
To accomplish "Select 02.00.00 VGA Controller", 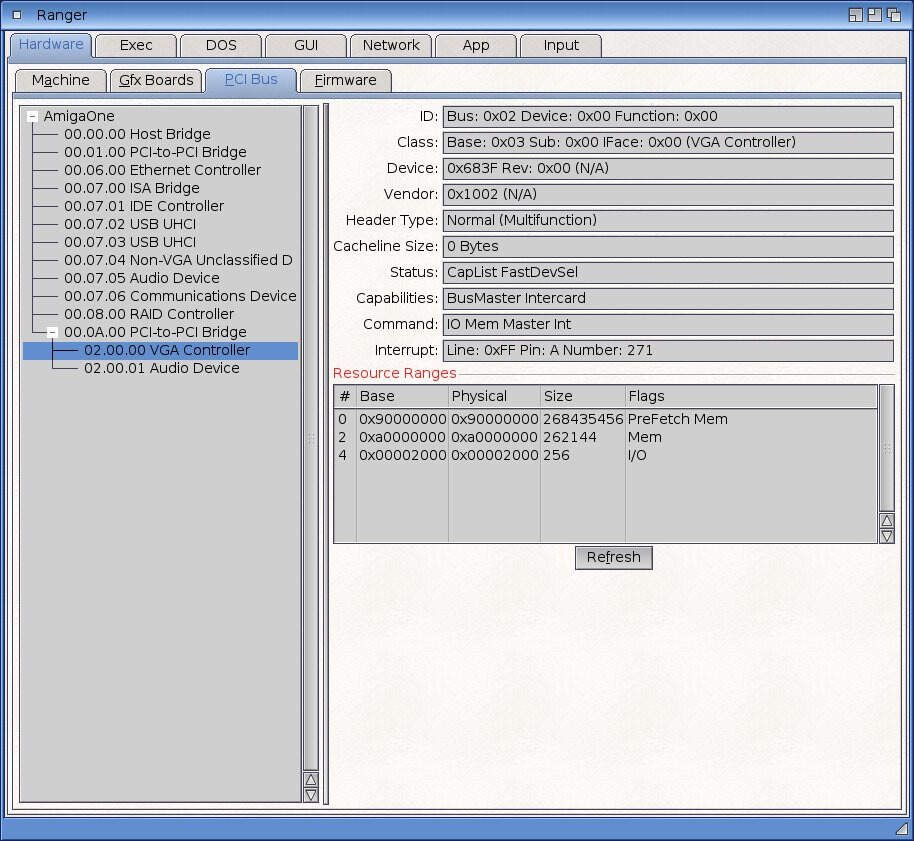I will point(160,350).
